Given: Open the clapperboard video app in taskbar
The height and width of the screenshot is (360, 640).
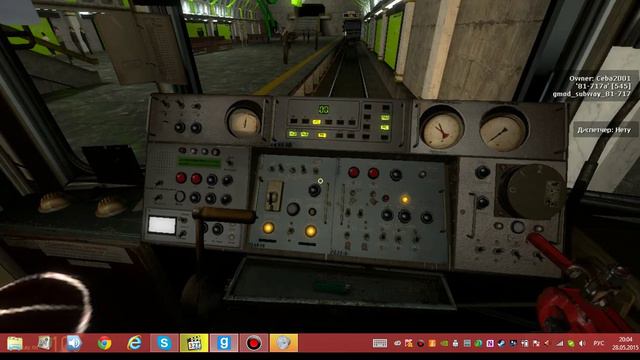Looking at the screenshot, I should tap(194, 343).
